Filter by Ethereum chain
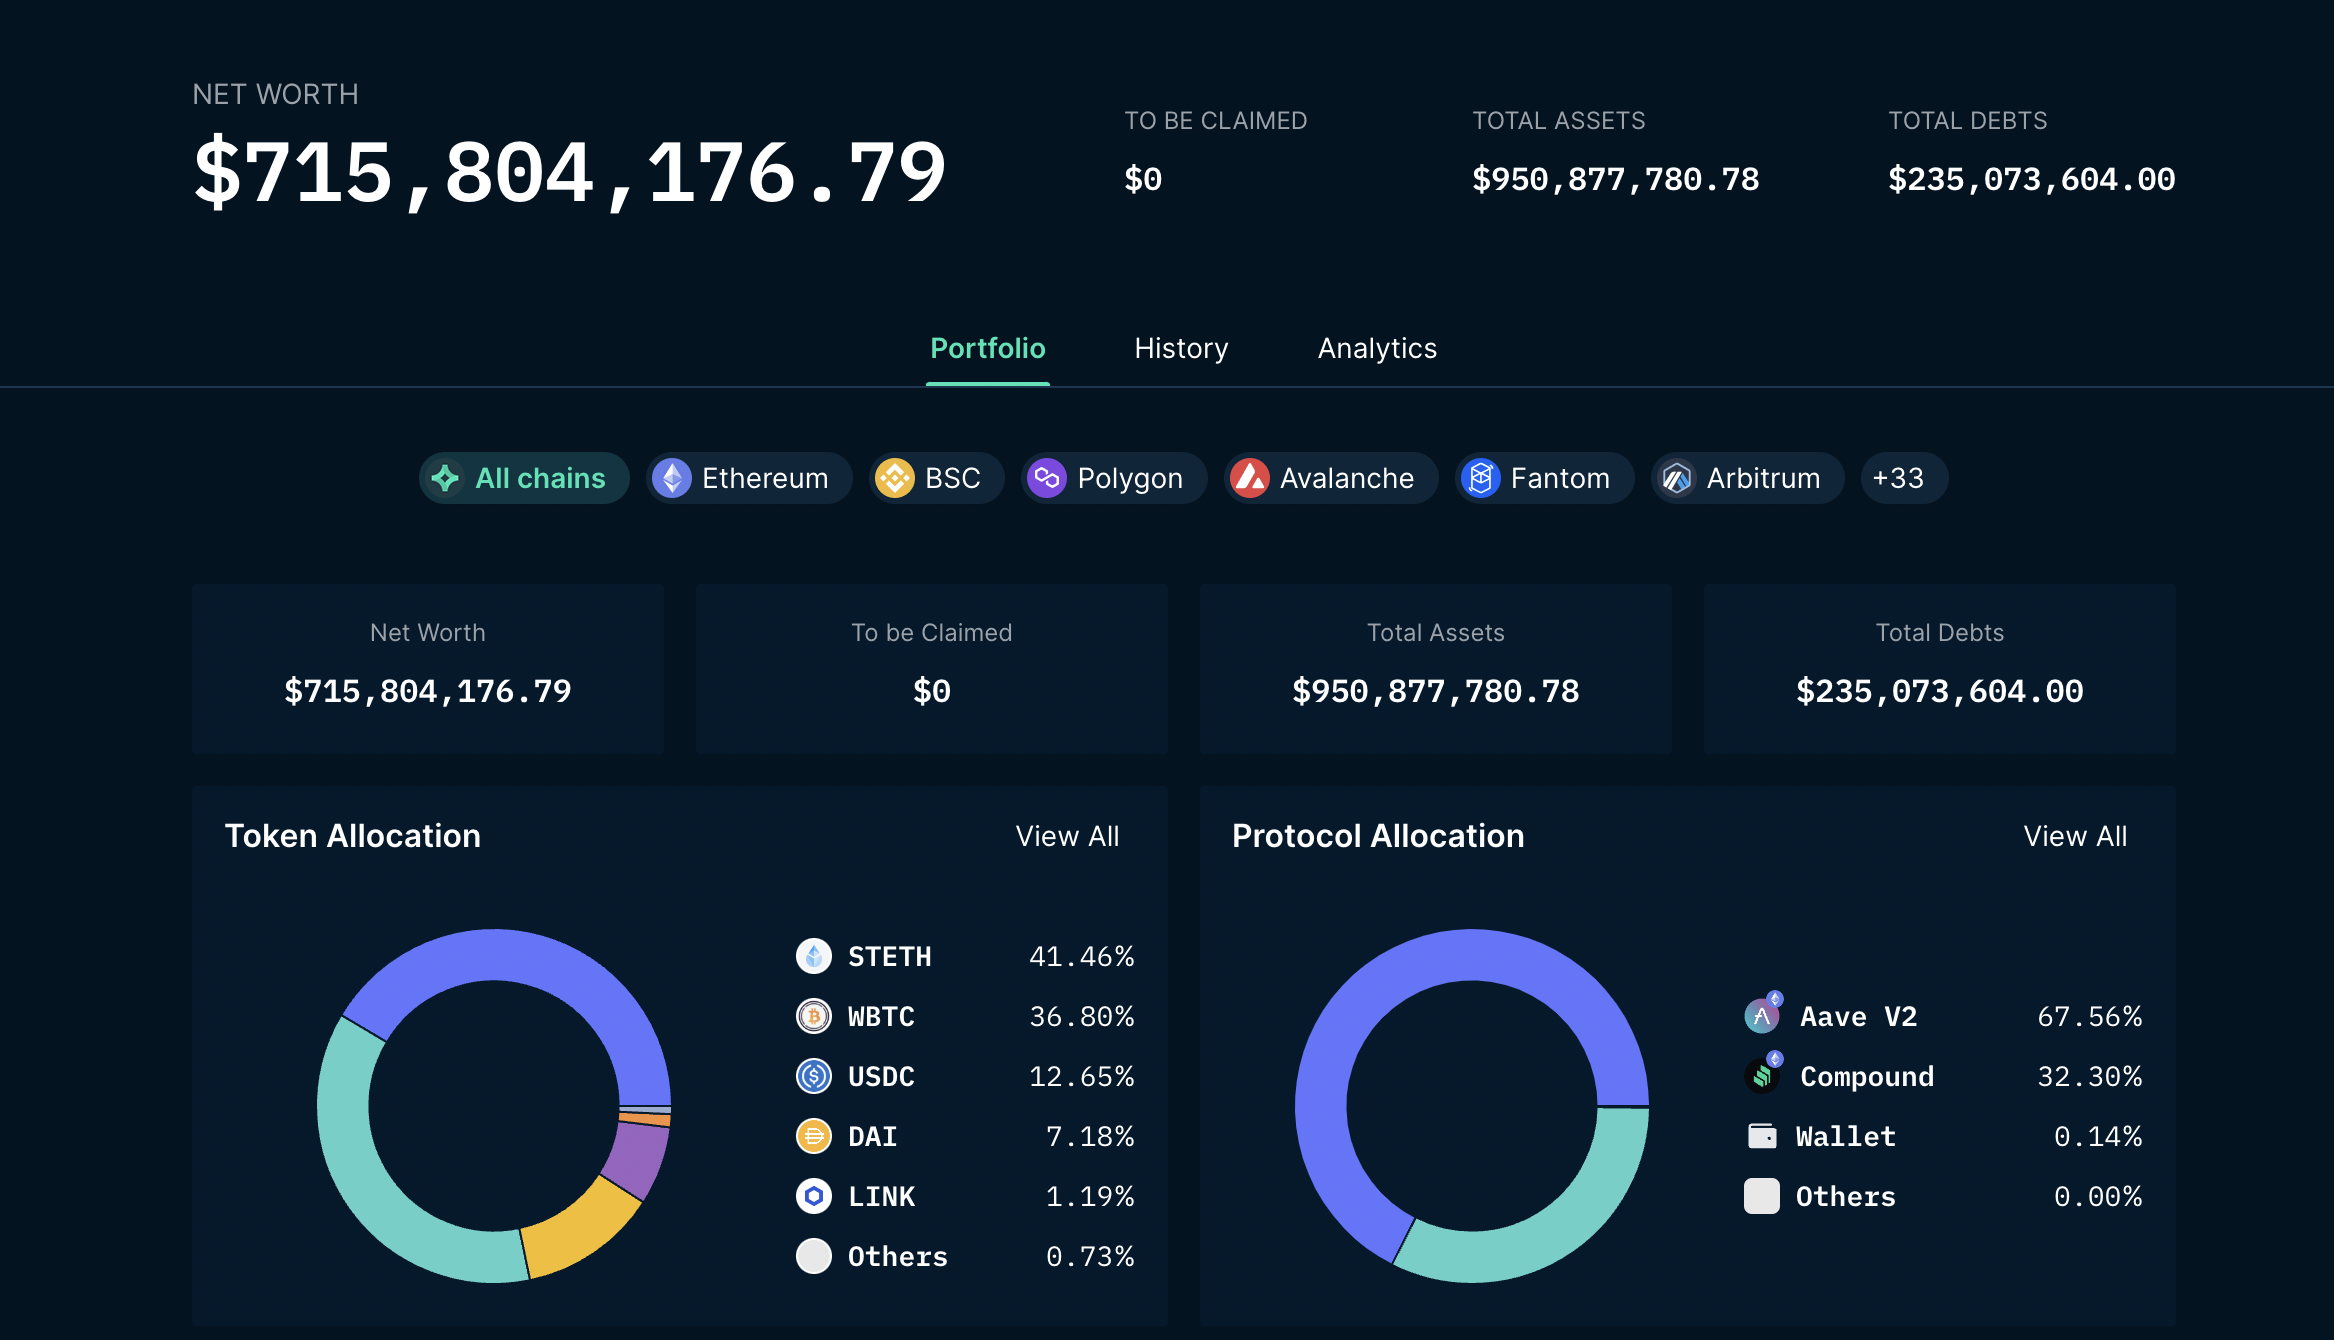 click(x=749, y=478)
